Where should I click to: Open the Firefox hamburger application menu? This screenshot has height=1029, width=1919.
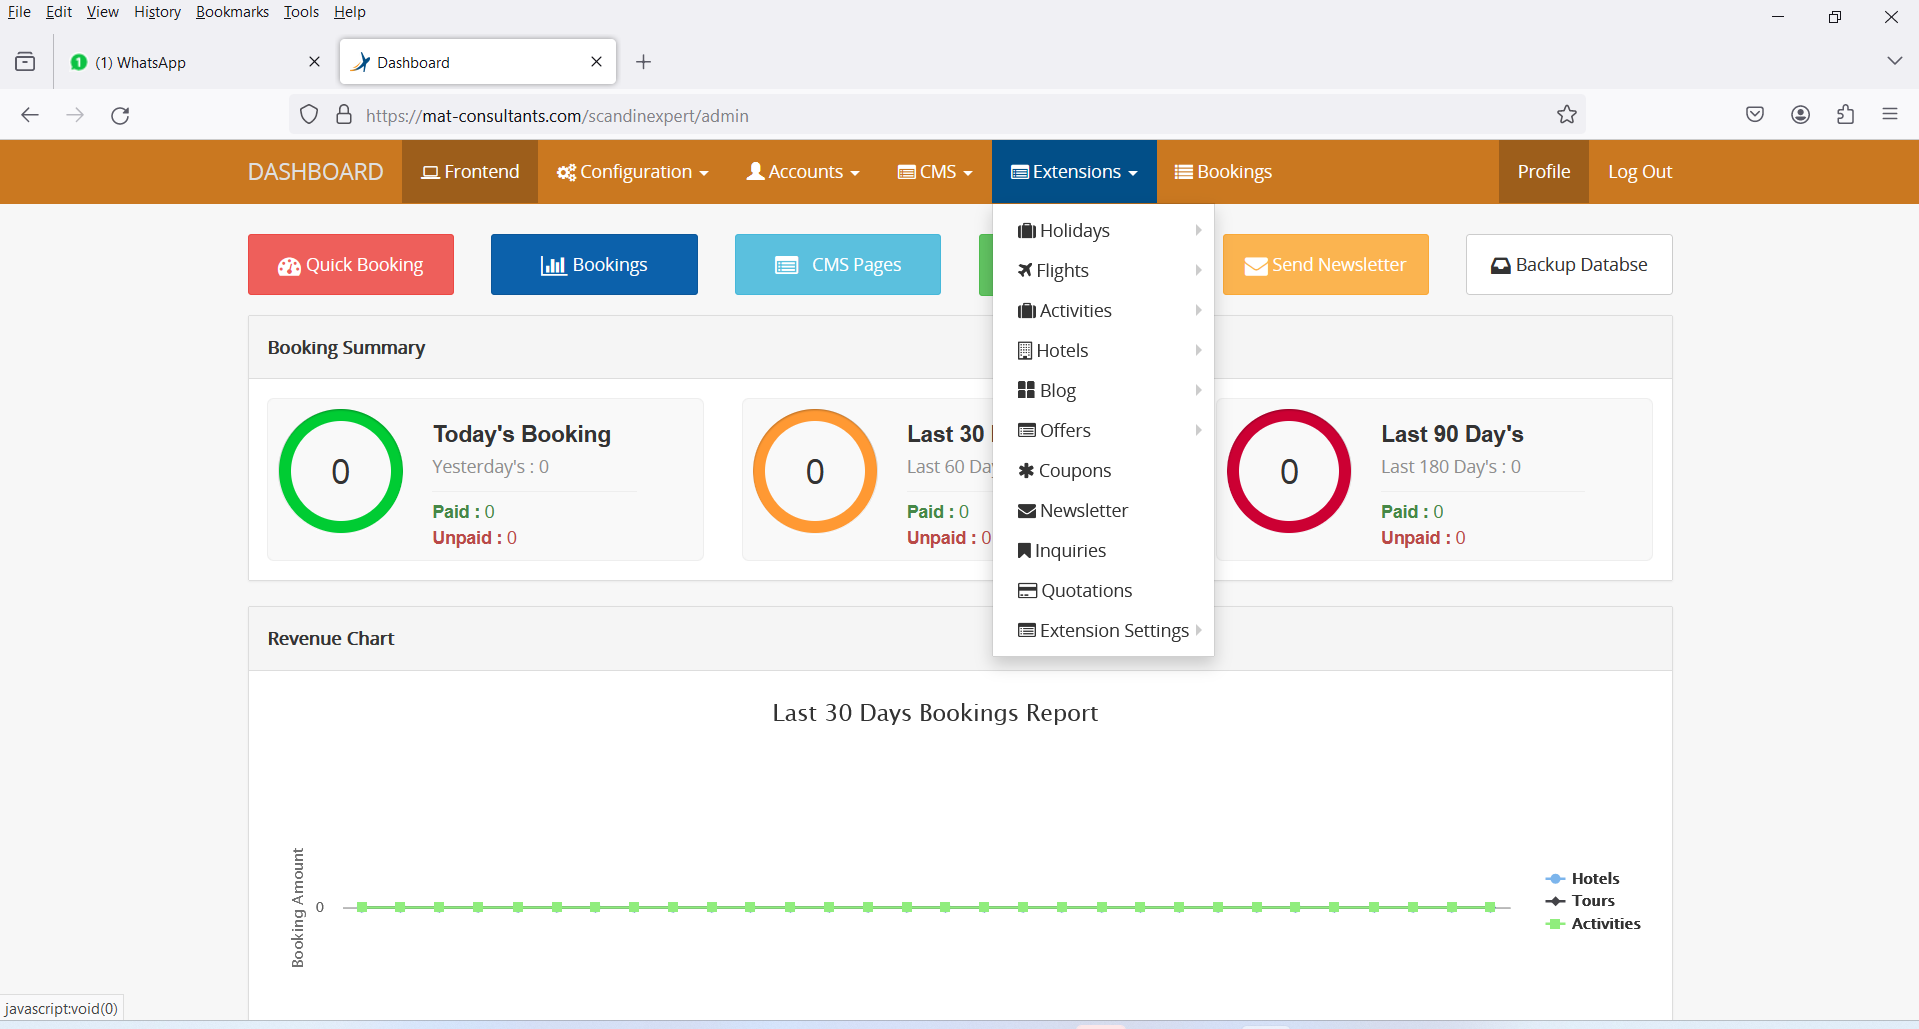coord(1889,115)
